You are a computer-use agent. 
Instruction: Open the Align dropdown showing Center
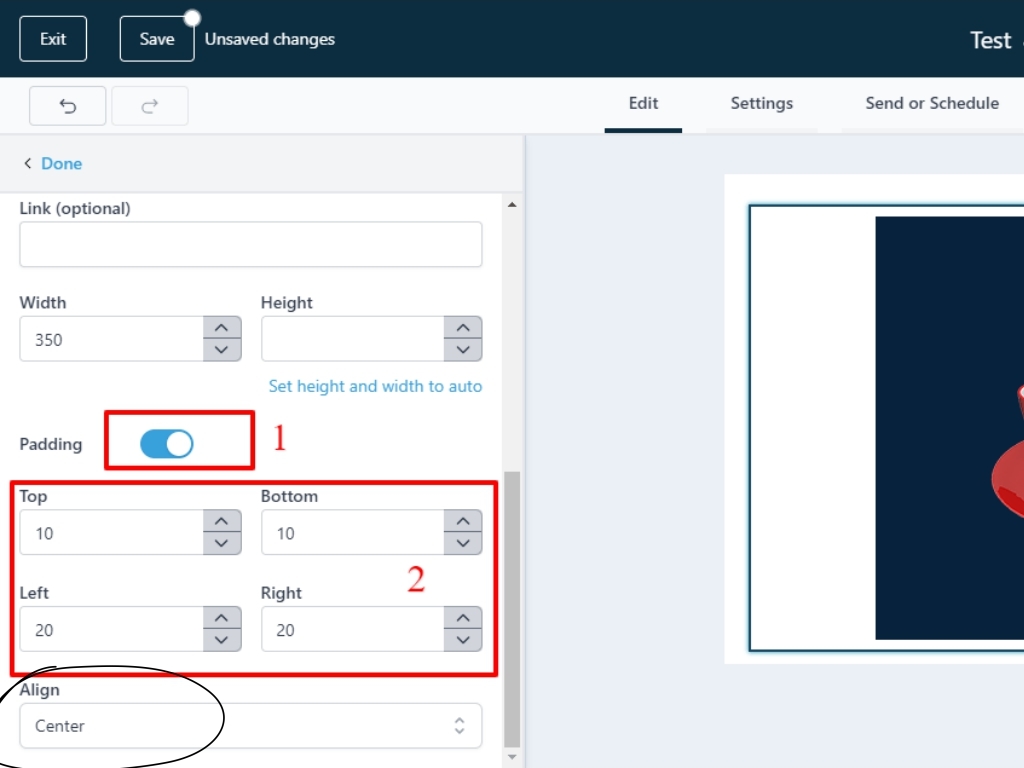[251, 726]
